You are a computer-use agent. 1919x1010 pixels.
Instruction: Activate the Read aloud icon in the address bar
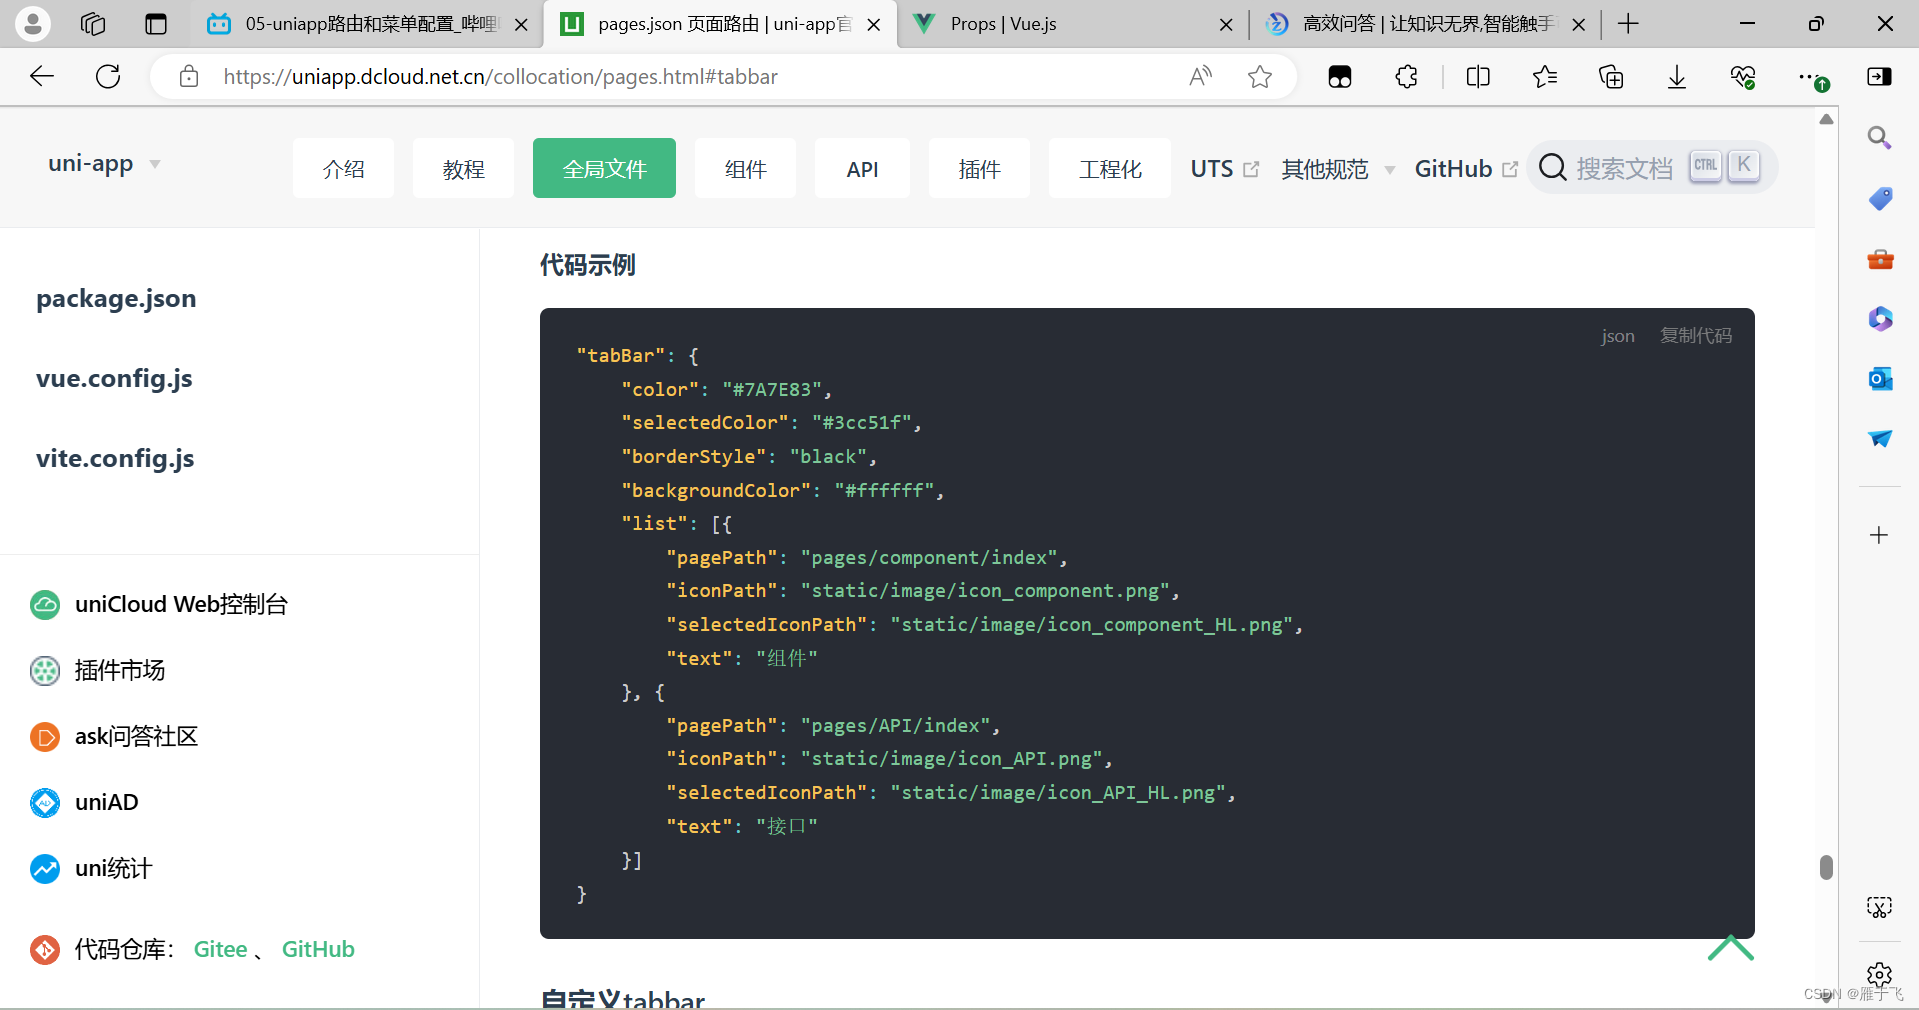[1201, 76]
